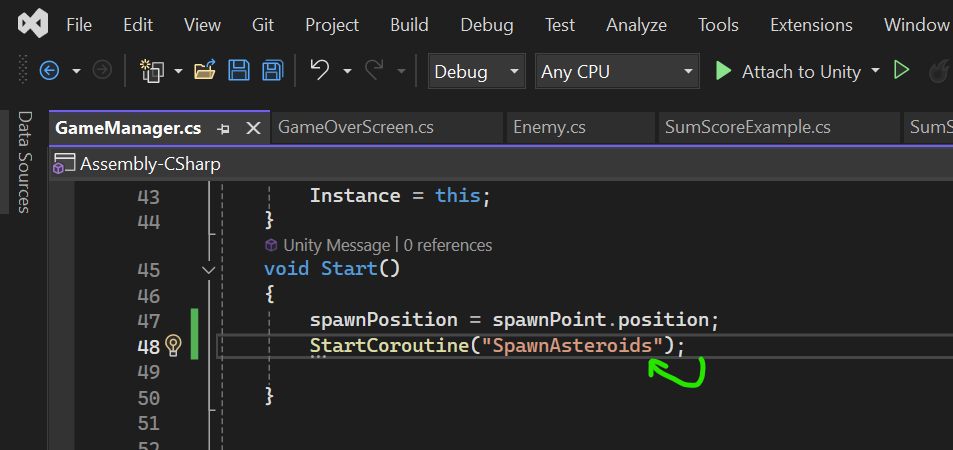The image size is (953, 450).
Task: Click the 0 references CodeLens link
Action: click(x=448, y=245)
